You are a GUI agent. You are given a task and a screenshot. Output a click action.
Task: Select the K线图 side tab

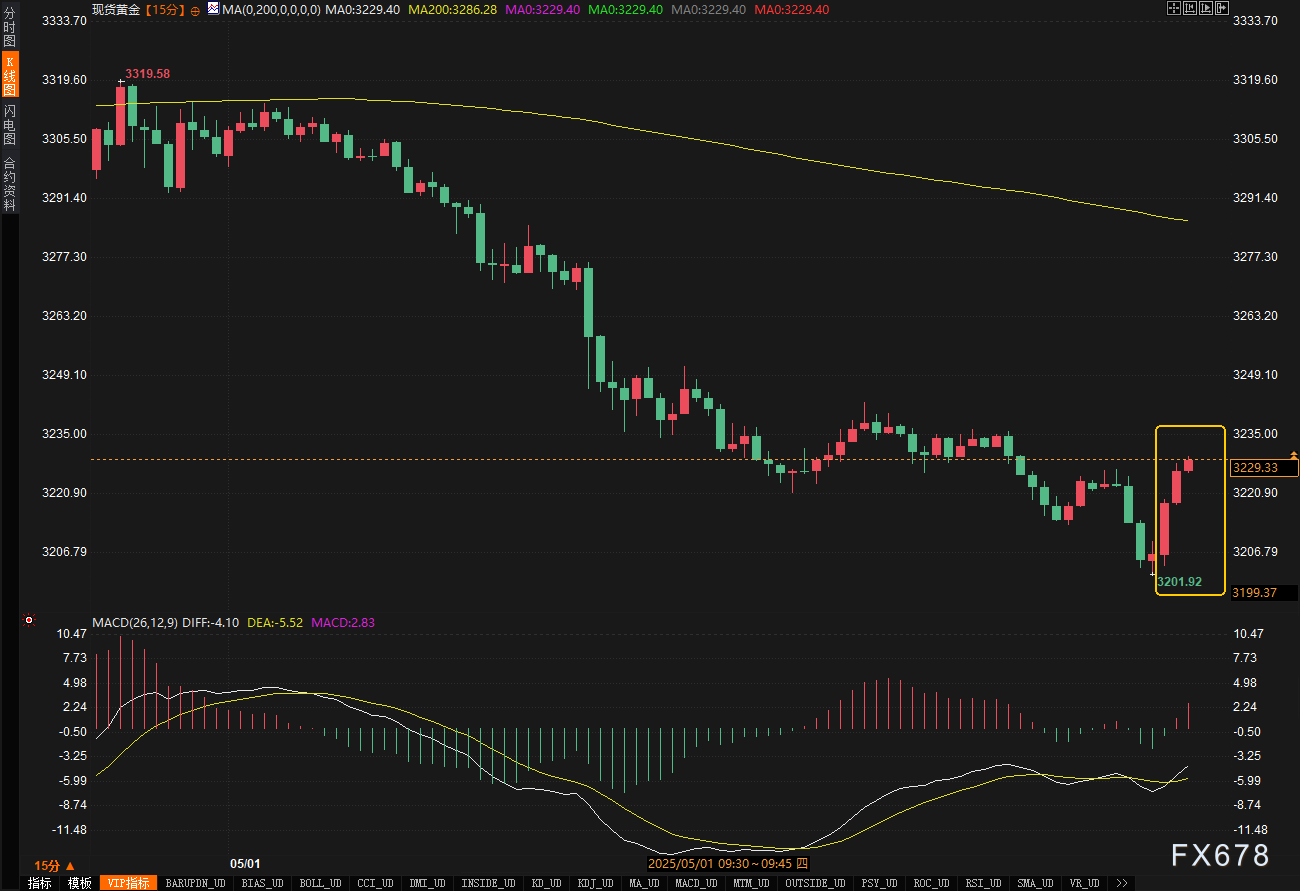click(x=9, y=75)
